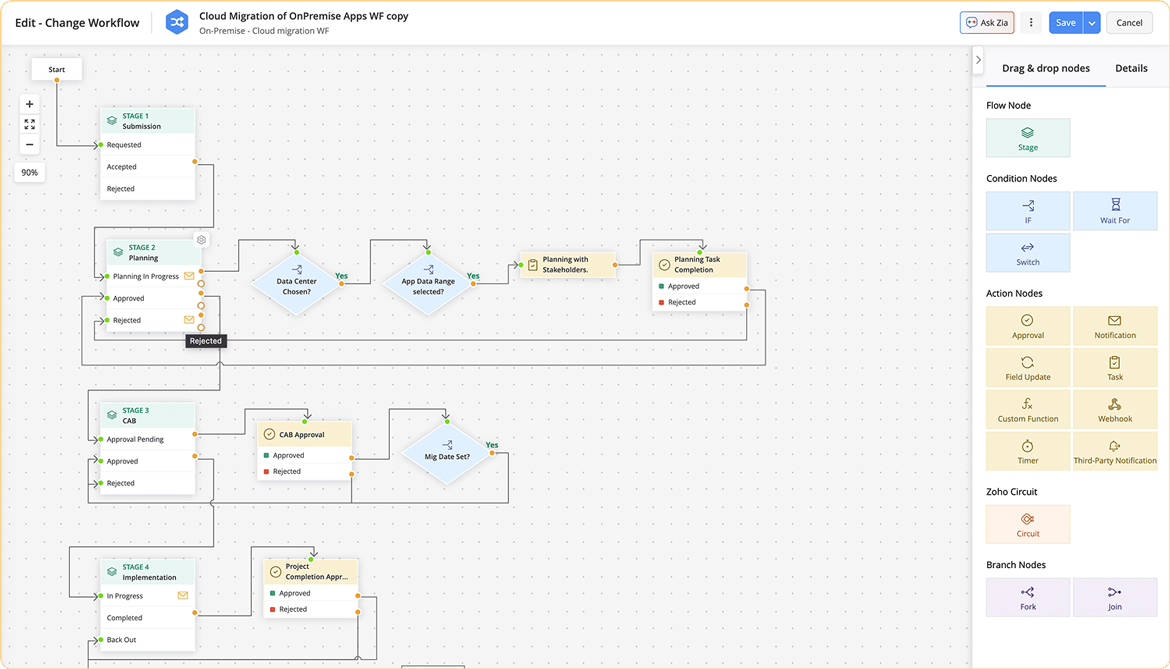Select the Switch condition node
The image size is (1170, 669).
pos(1027,252)
